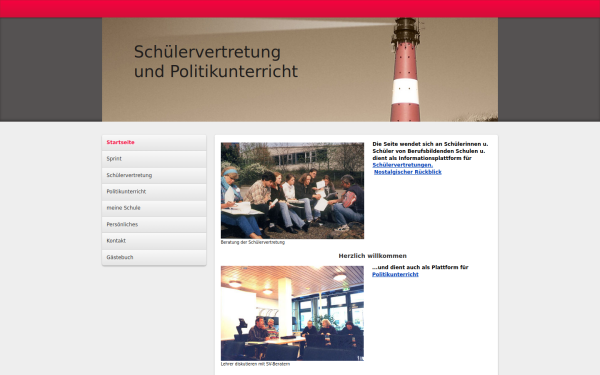Navigate to meine Schule
The image size is (600, 375).
[x=154, y=208]
